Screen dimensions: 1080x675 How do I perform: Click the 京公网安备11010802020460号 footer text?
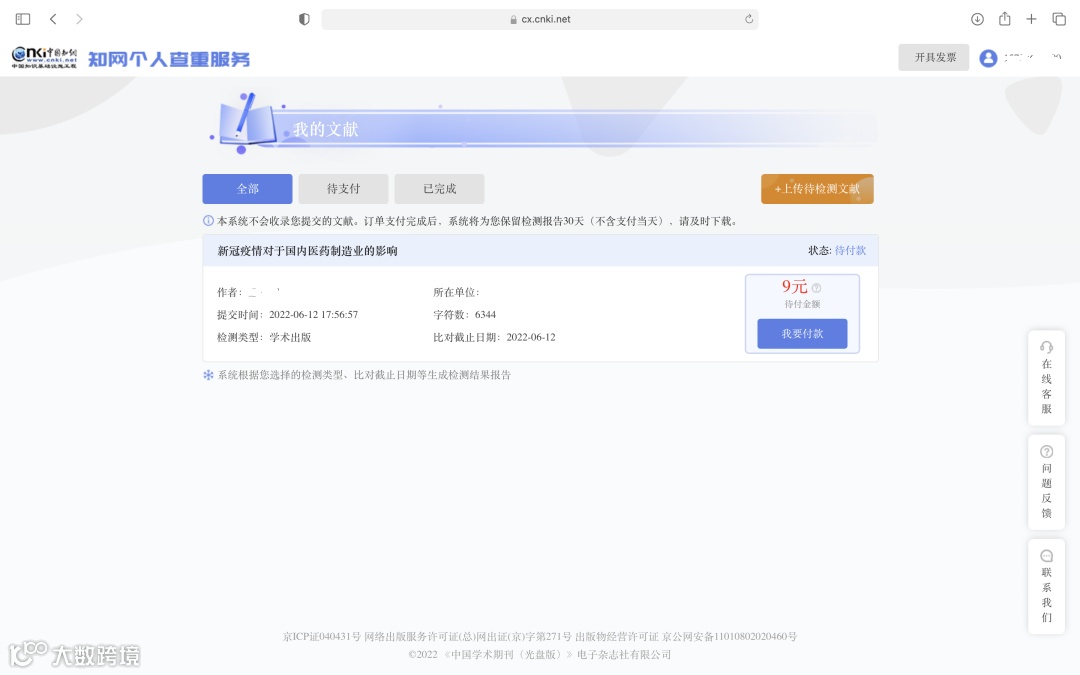(x=729, y=636)
